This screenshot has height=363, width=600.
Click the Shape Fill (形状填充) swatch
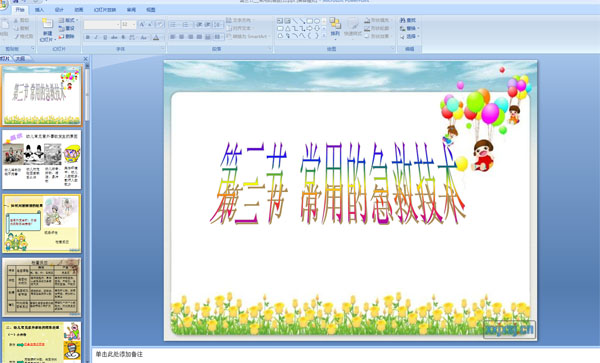[367, 20]
